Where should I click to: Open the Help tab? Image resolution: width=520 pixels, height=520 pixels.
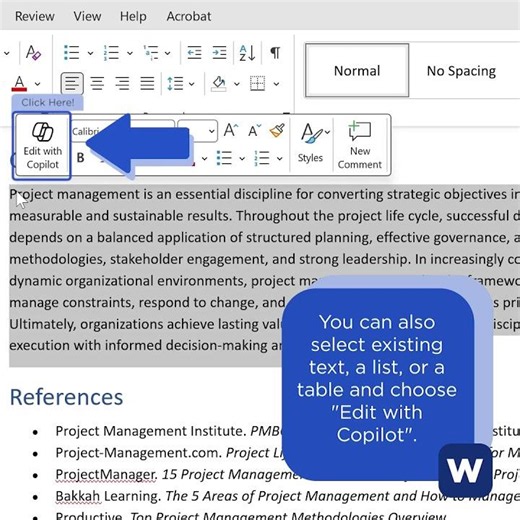[133, 16]
